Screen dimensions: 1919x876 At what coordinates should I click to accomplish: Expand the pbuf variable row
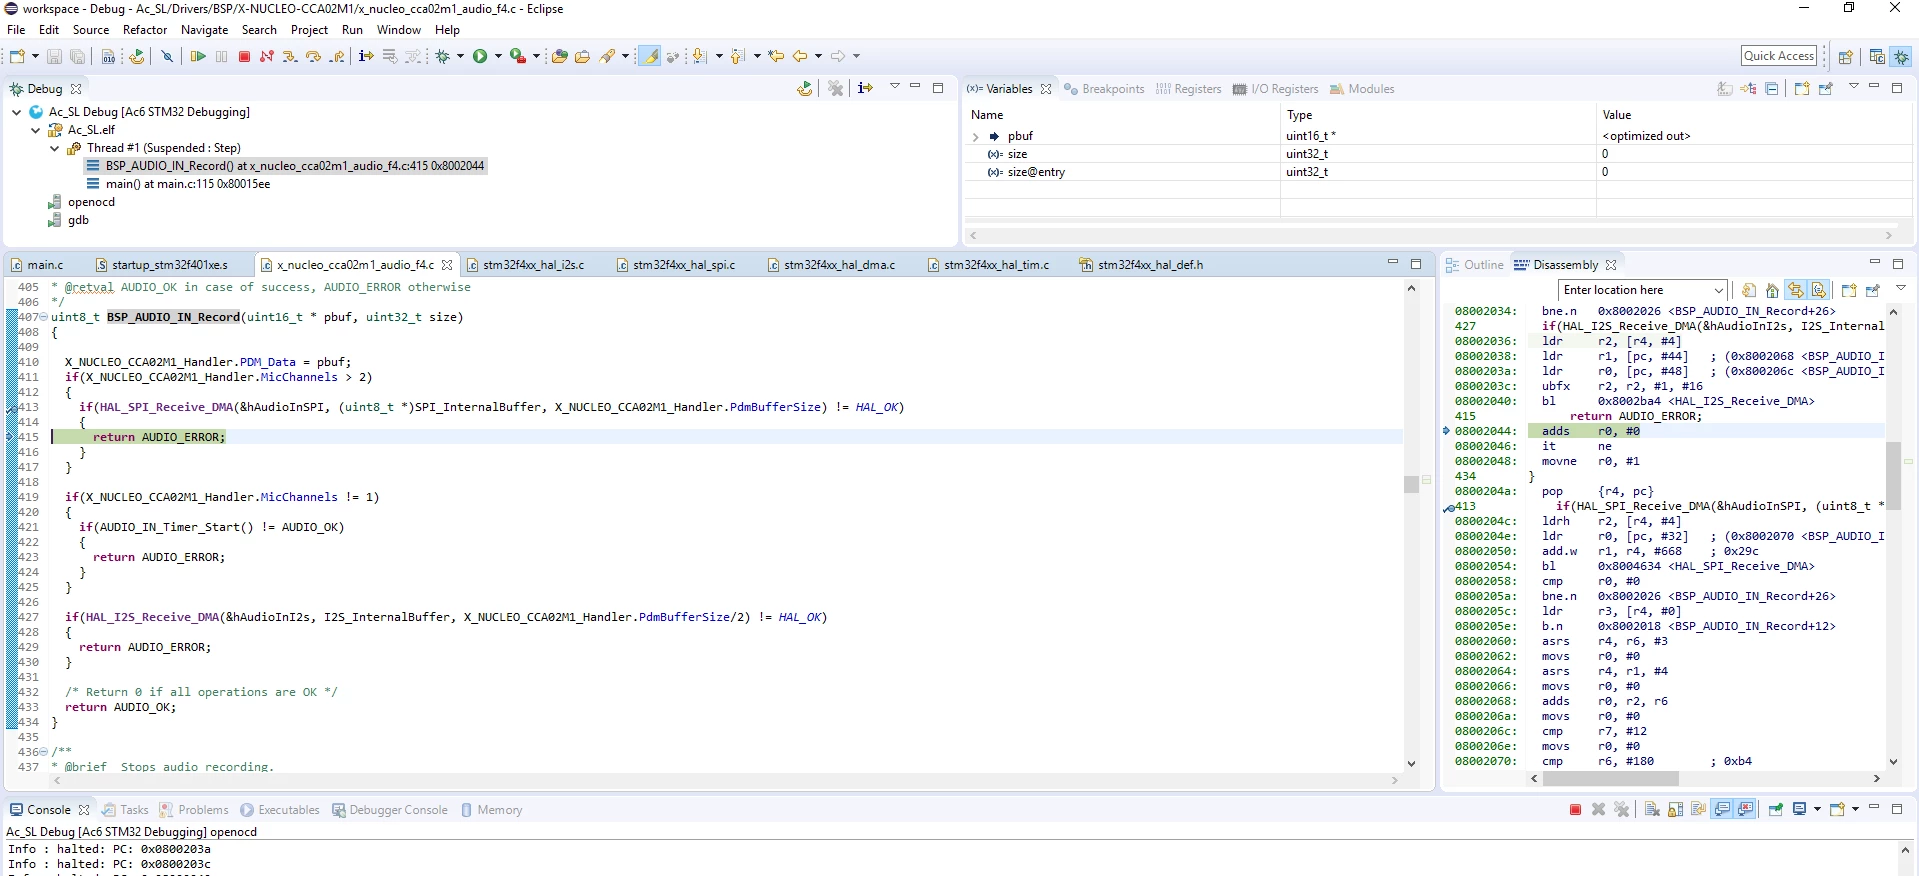click(975, 136)
